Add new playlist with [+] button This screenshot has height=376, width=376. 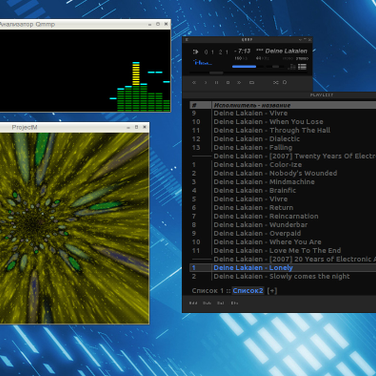272,291
